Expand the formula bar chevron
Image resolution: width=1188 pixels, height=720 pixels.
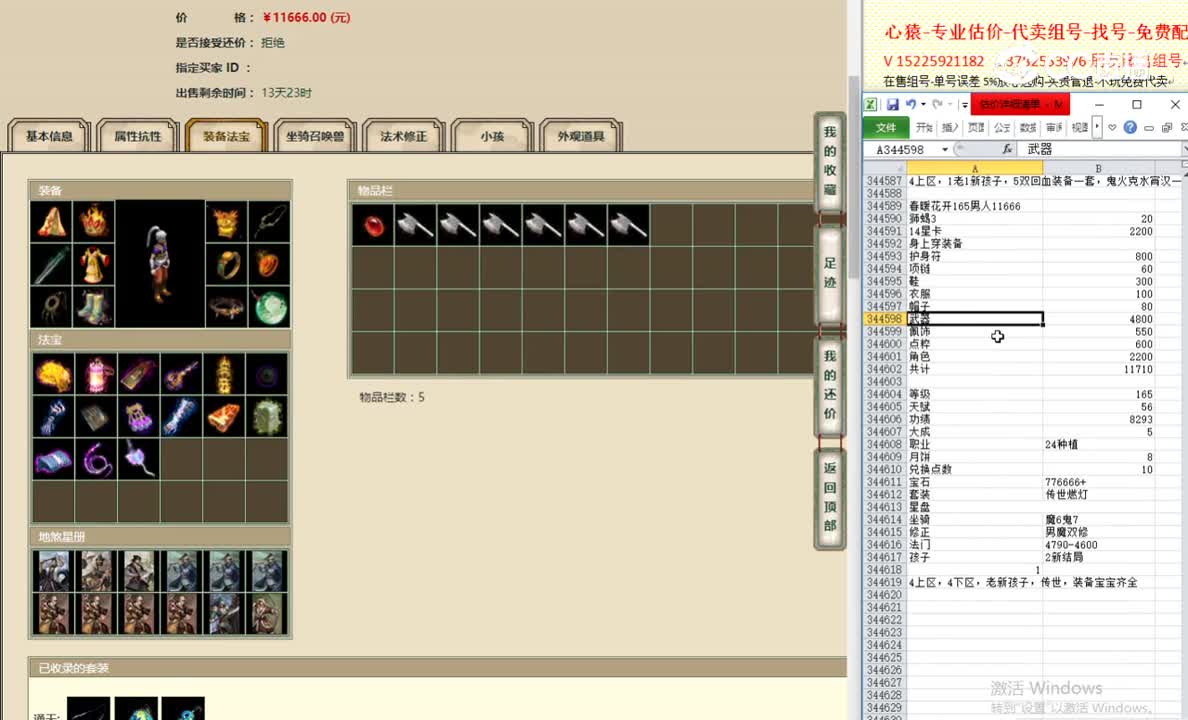click(1184, 149)
